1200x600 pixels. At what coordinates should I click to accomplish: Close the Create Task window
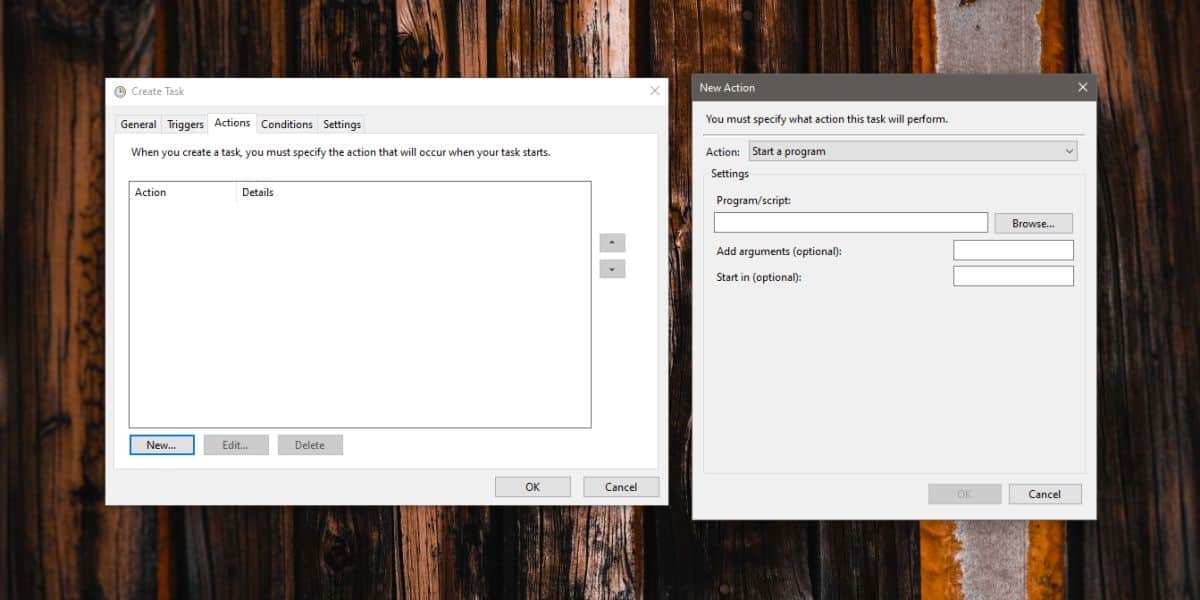coord(655,91)
